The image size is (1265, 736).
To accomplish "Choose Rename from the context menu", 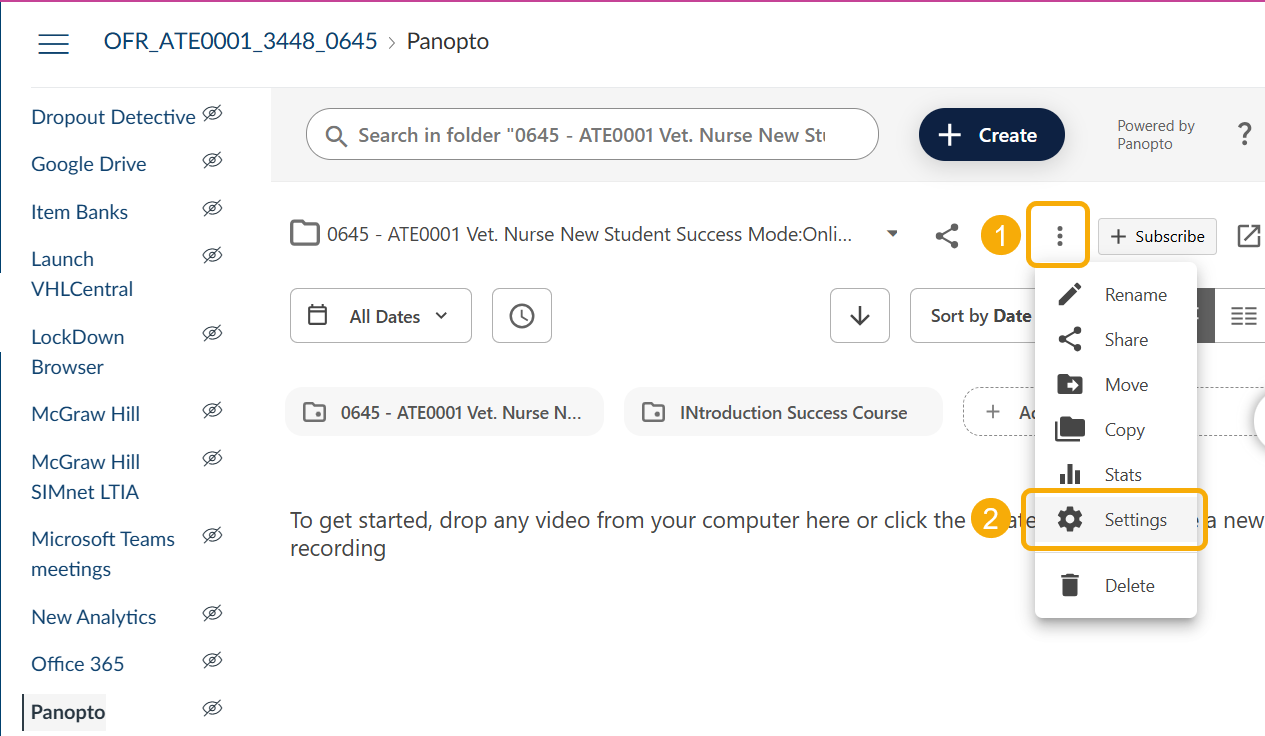I will point(1116,295).
